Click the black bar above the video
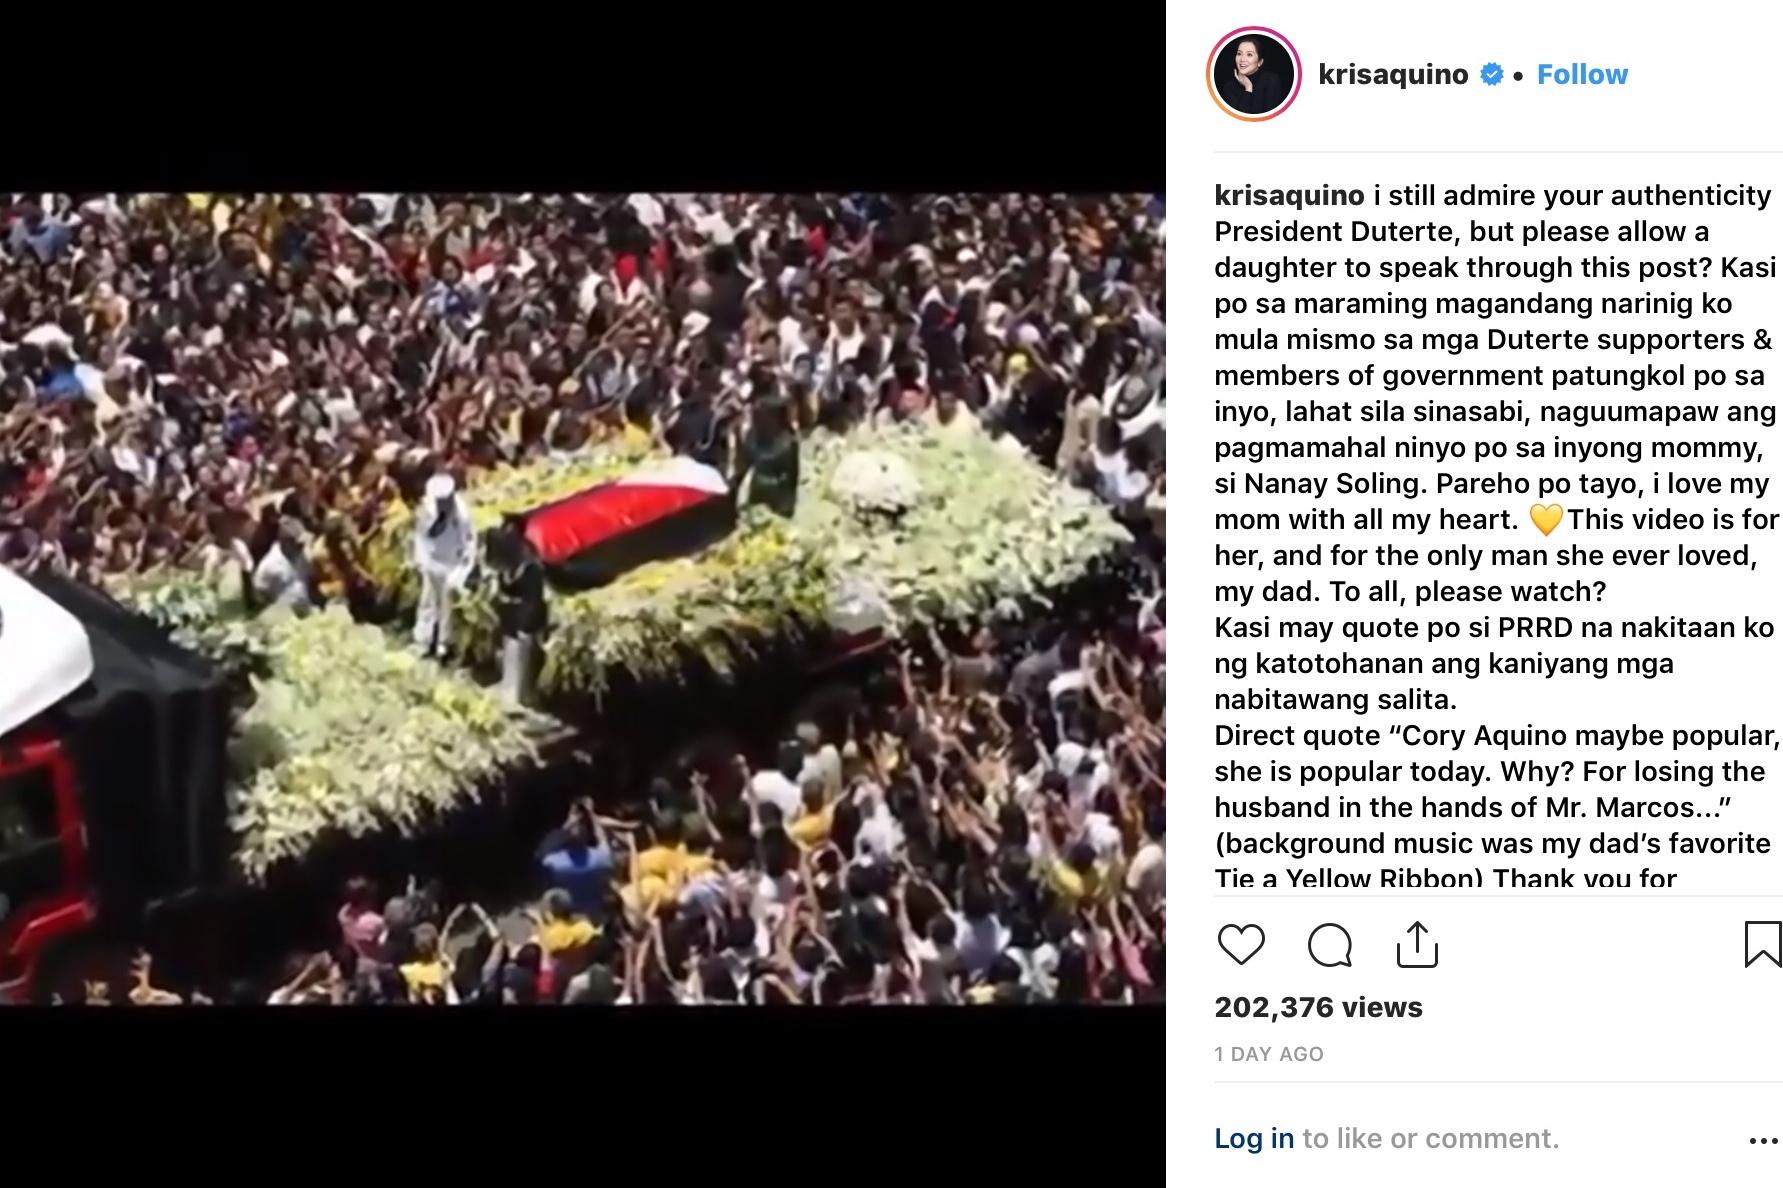Screen dimensions: 1783x1188 pos(582,96)
